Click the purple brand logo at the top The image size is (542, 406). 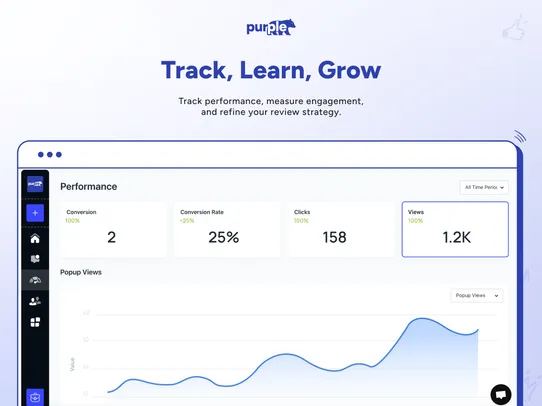coord(271,27)
